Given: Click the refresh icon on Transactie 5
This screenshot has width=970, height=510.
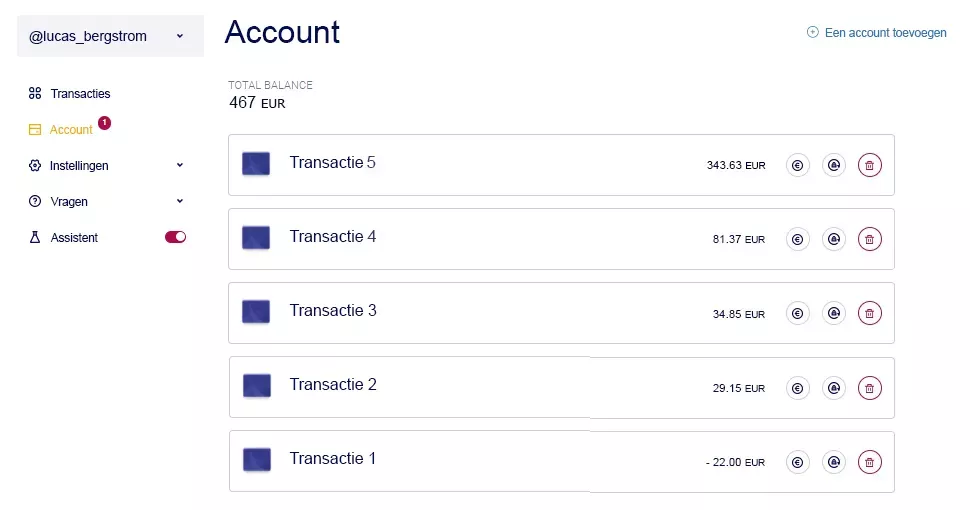Looking at the screenshot, I should click(x=833, y=166).
